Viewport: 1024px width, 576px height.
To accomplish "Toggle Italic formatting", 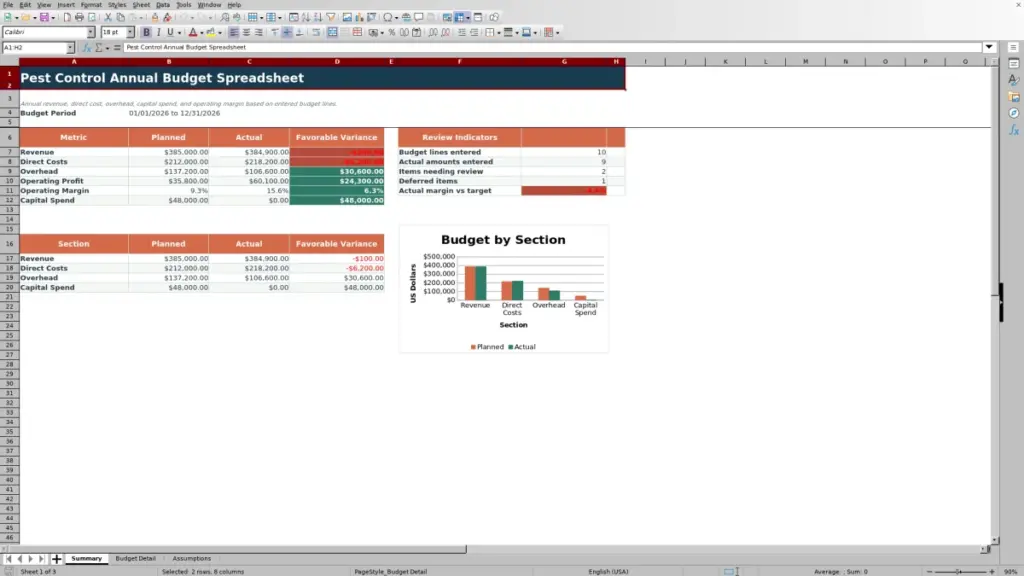I will pyautogui.click(x=159, y=32).
